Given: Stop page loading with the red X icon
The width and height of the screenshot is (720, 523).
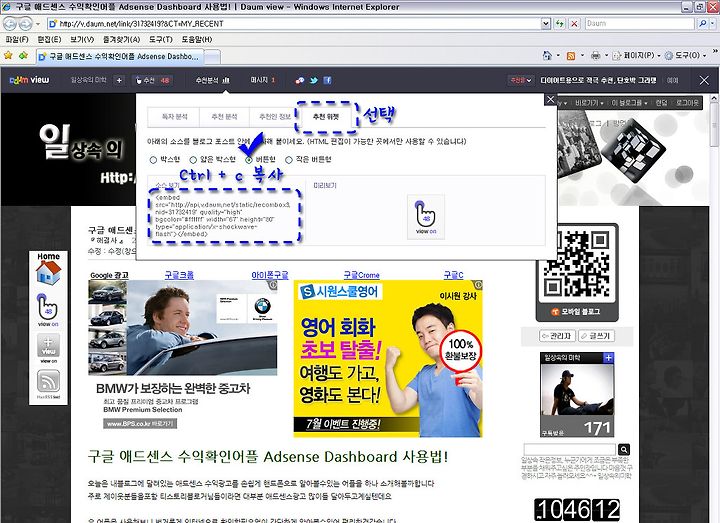Looking at the screenshot, I should [x=574, y=23].
